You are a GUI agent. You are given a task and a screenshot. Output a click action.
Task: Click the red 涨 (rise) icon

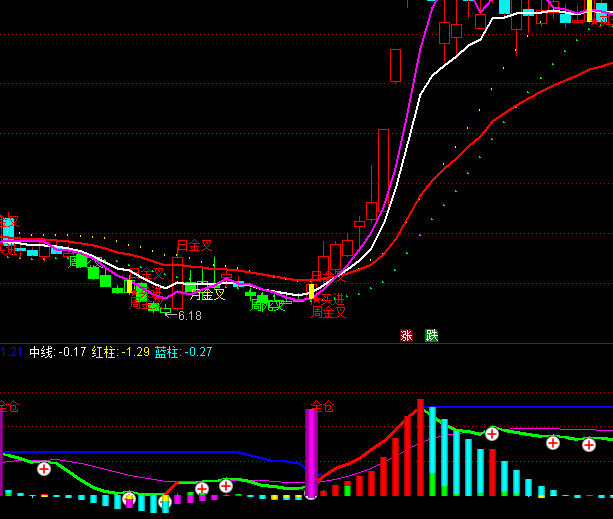[x=406, y=336]
